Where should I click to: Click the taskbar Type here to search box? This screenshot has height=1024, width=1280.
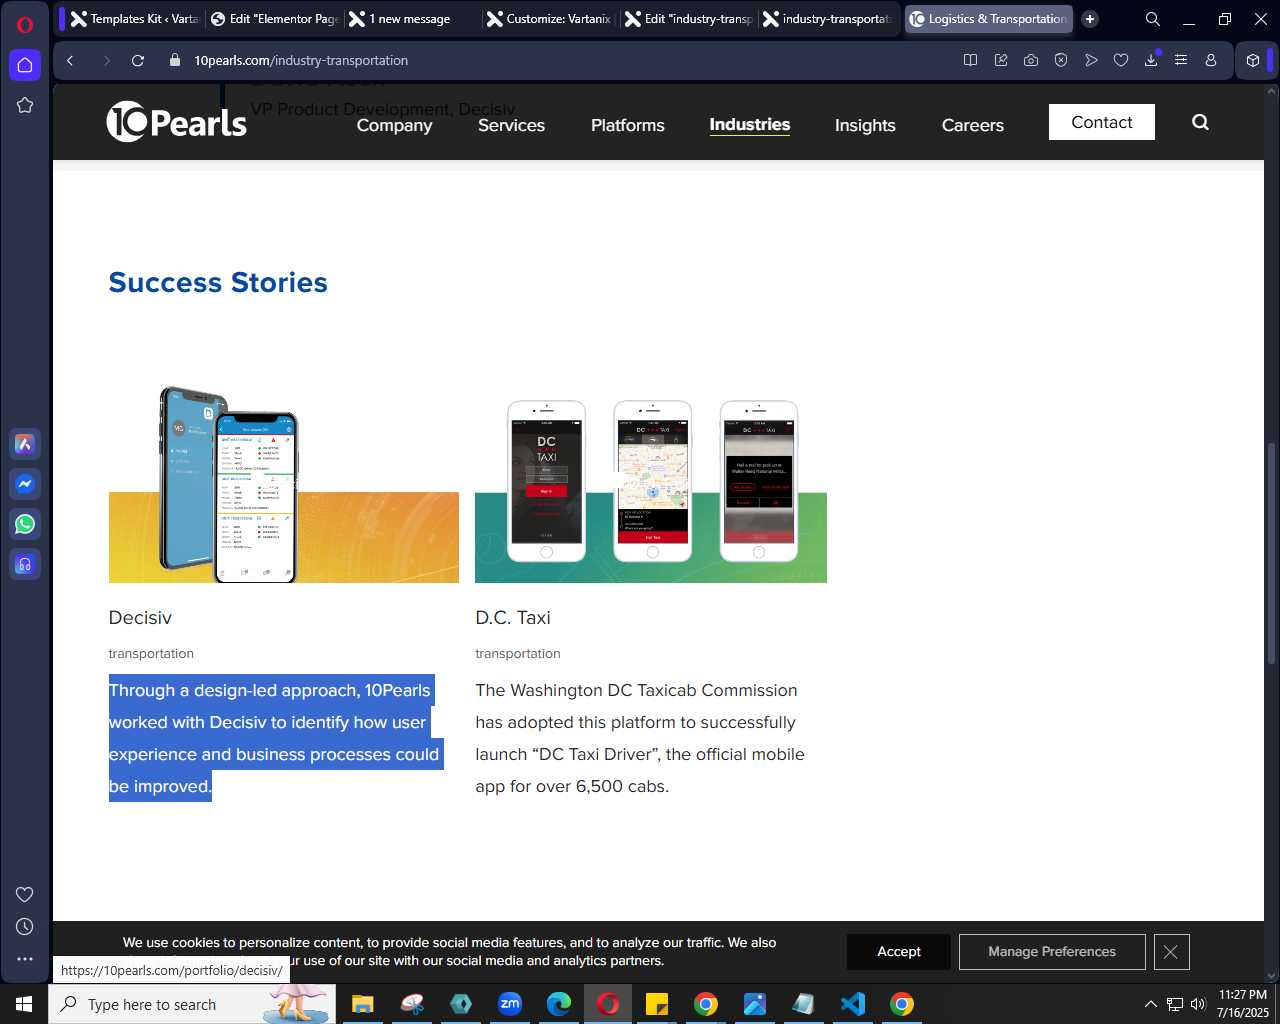click(x=192, y=1004)
